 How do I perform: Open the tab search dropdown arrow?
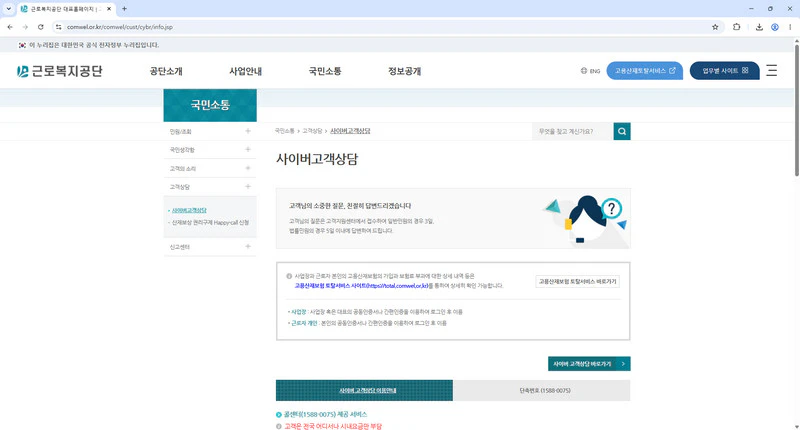coord(8,9)
